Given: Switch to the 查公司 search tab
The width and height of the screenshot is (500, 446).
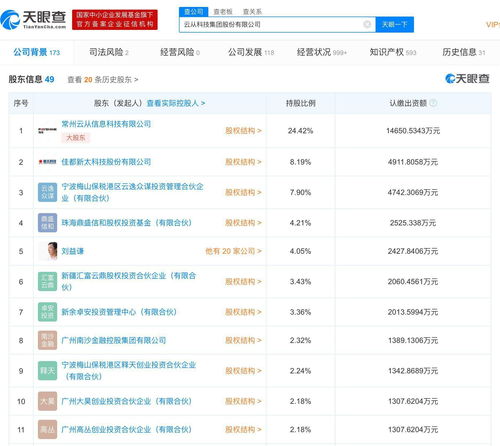Looking at the screenshot, I should coord(194,12).
